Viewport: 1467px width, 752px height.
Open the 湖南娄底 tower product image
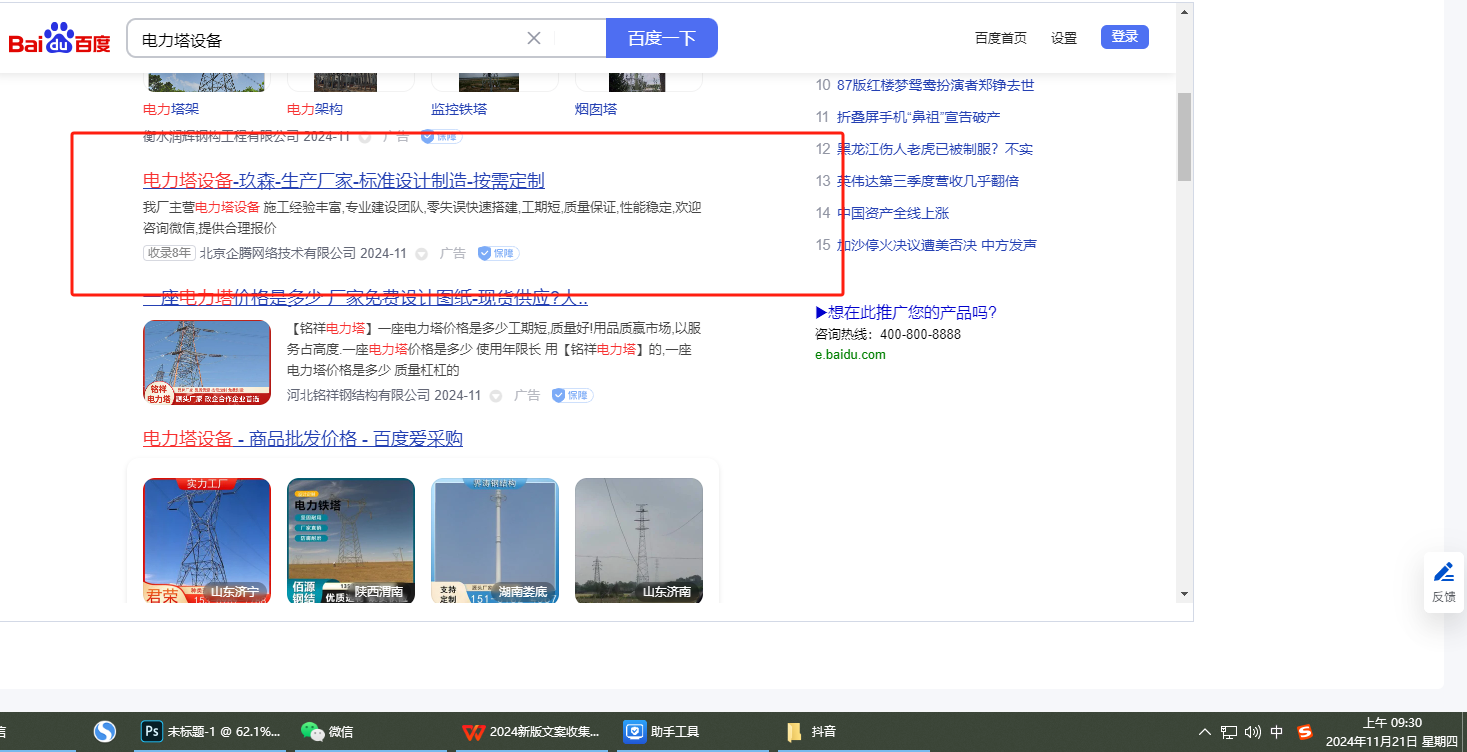click(495, 541)
